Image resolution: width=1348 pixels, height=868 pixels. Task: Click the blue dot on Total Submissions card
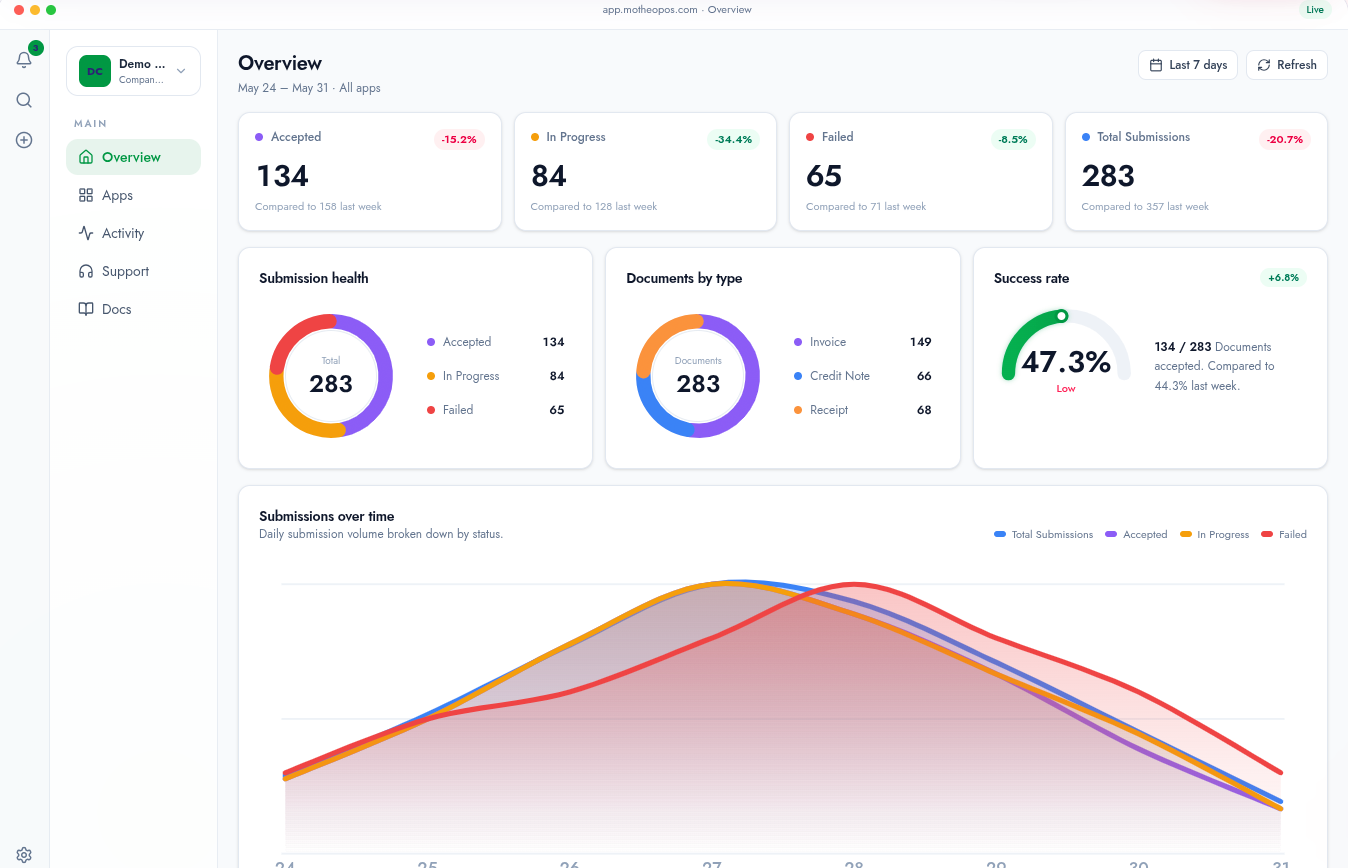coord(1086,137)
